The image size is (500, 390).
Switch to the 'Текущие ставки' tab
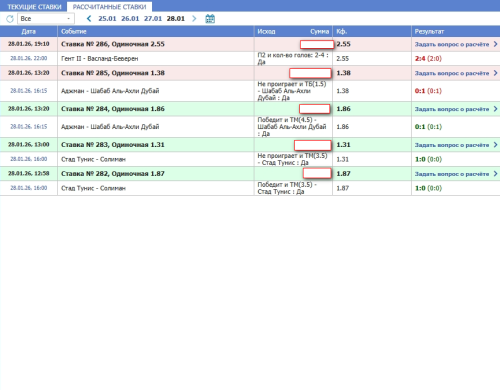(x=34, y=7)
